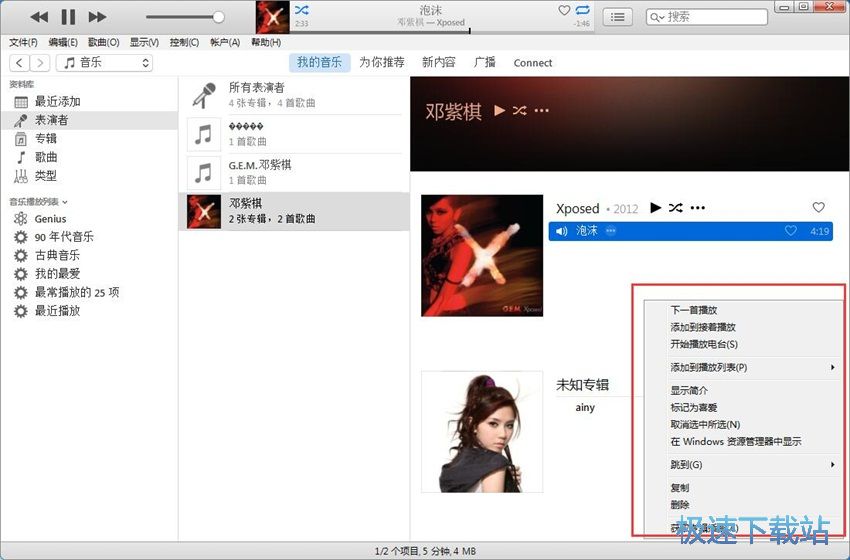The width and height of the screenshot is (850, 560).
Task: Go back with the left arrow button
Action: click(20, 63)
